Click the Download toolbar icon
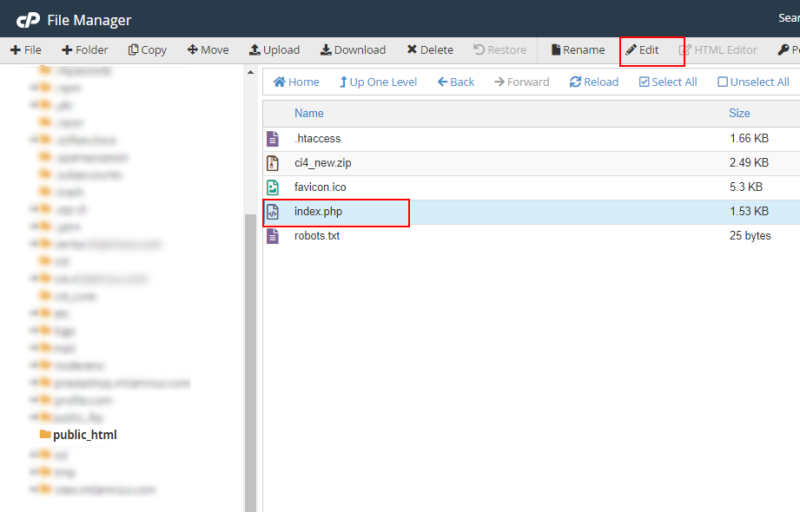This screenshot has height=512, width=800. coord(325,50)
